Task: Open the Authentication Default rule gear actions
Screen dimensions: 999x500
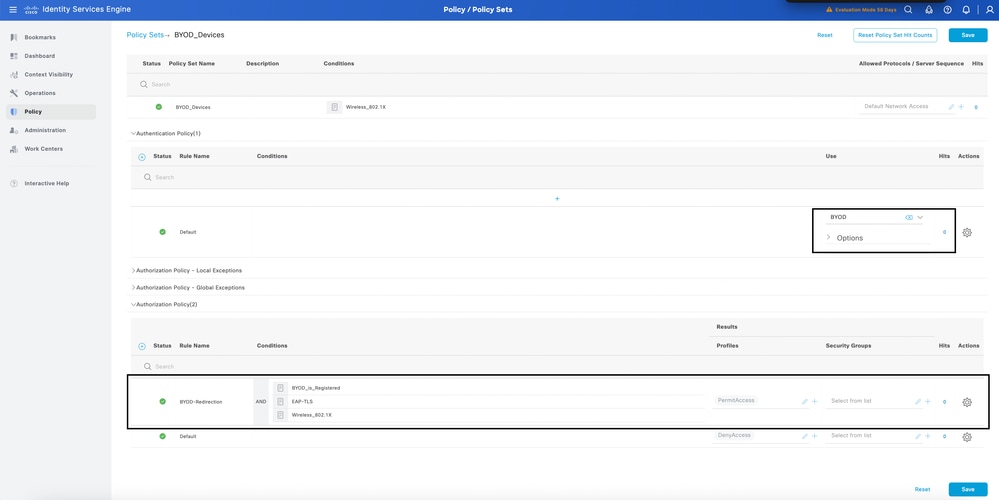Action: click(x=967, y=232)
